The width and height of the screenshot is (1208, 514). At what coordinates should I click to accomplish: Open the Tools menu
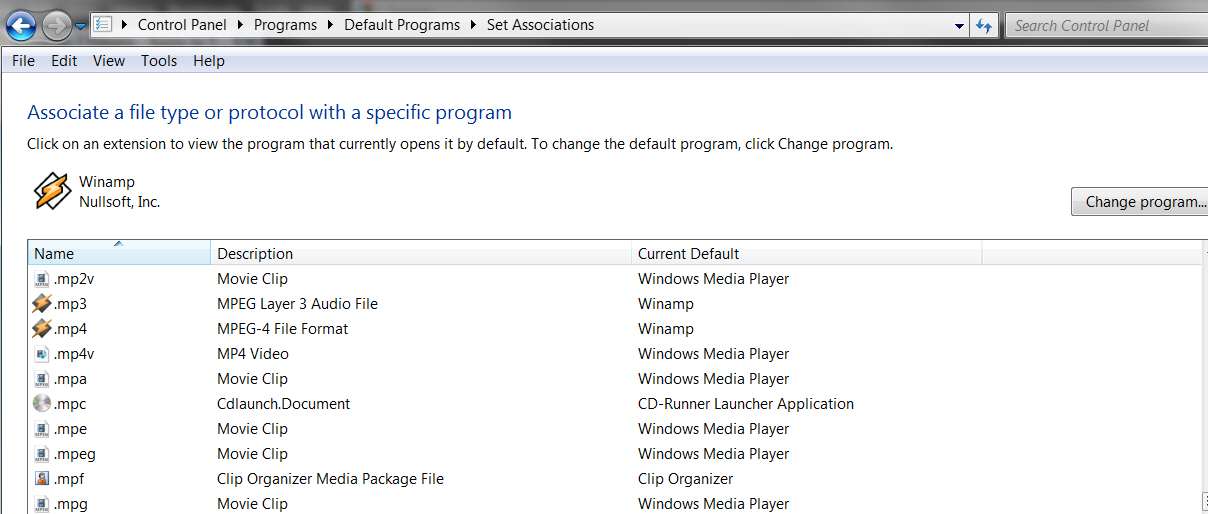[x=159, y=61]
